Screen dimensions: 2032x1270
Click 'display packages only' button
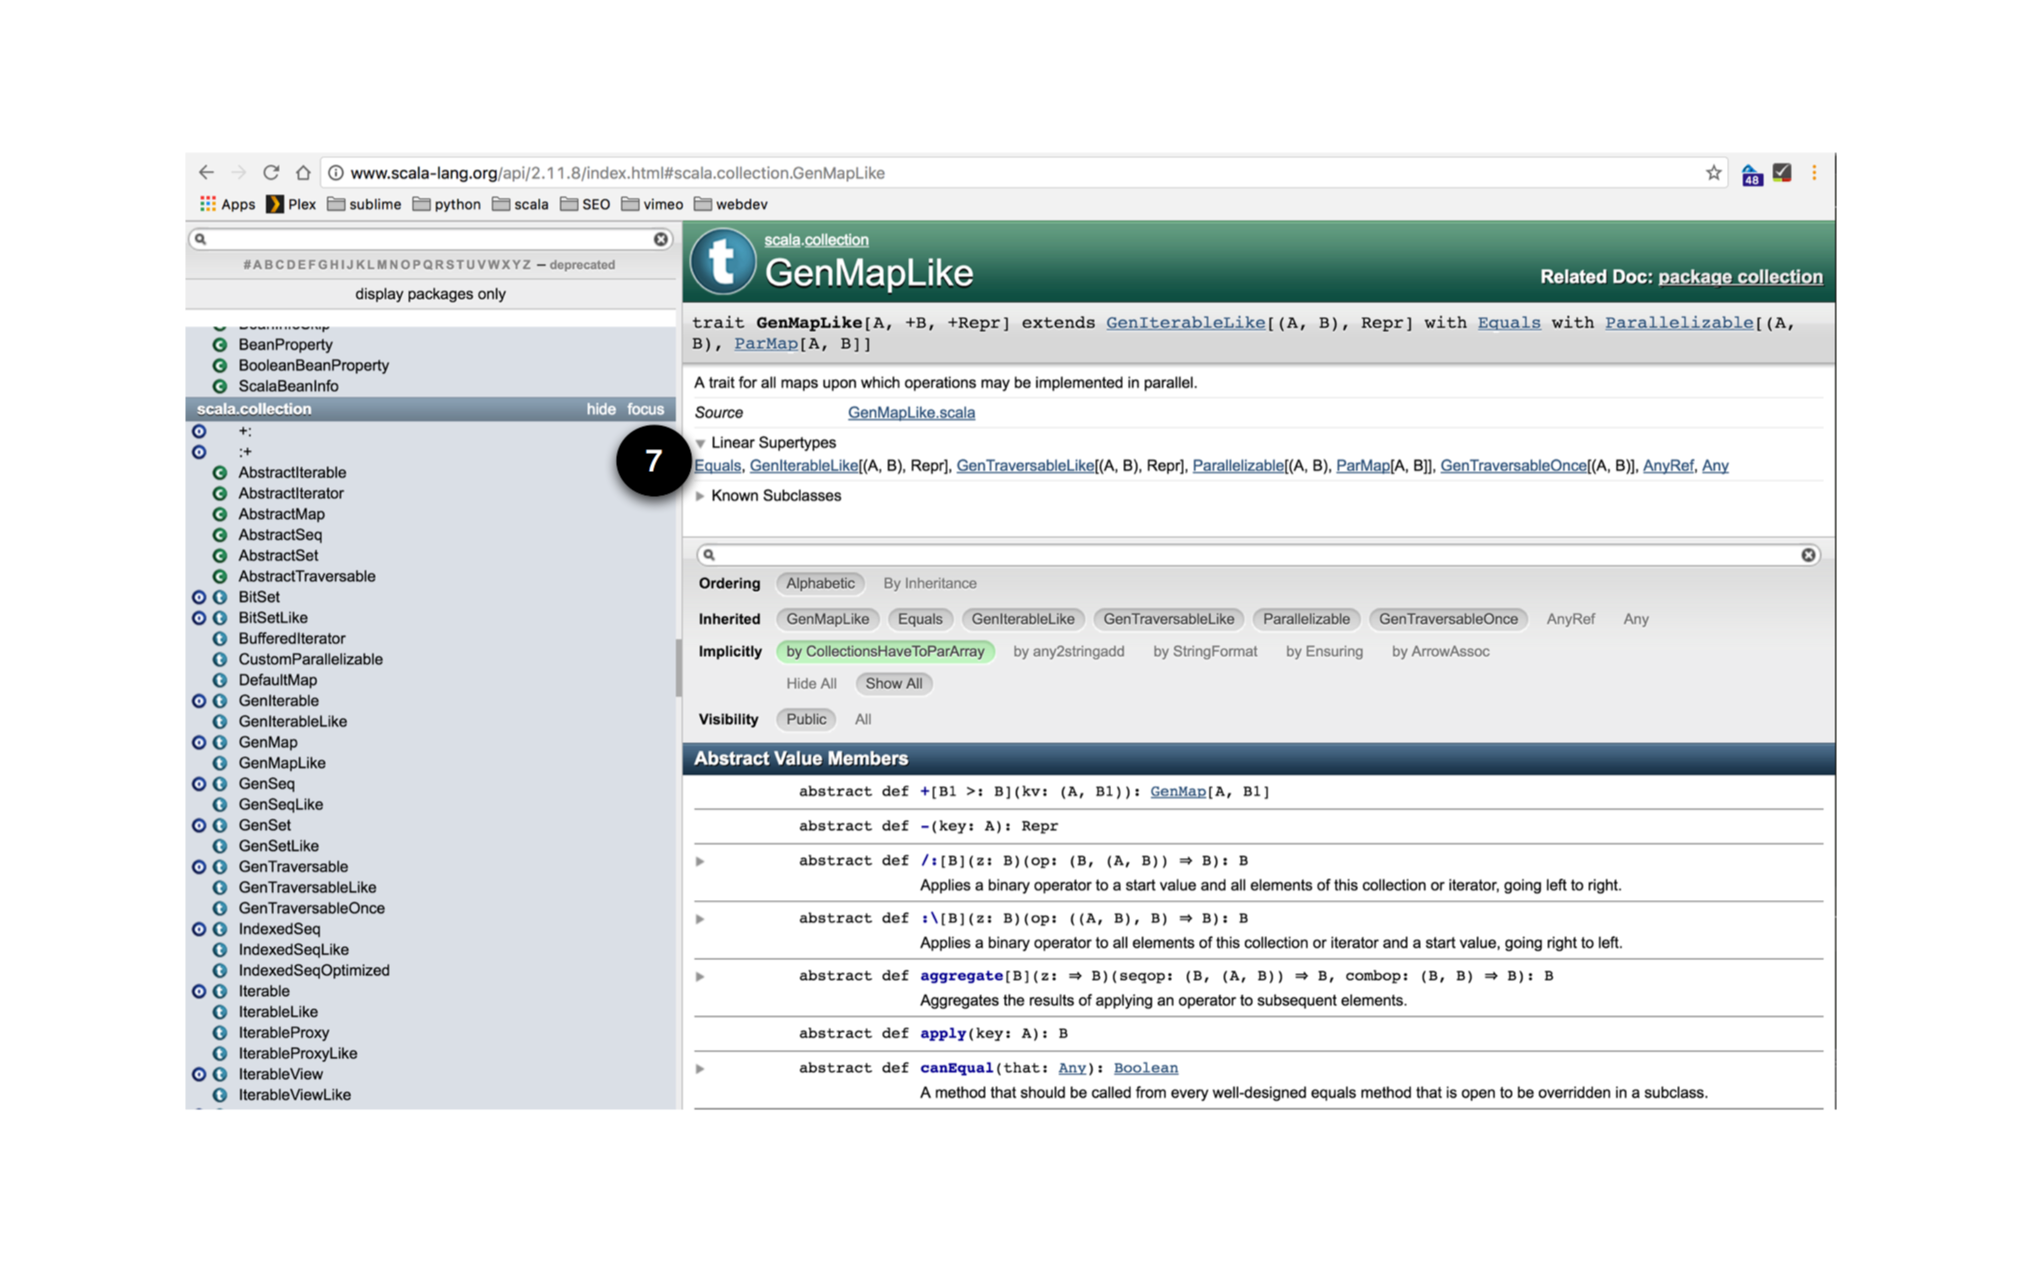(x=430, y=294)
